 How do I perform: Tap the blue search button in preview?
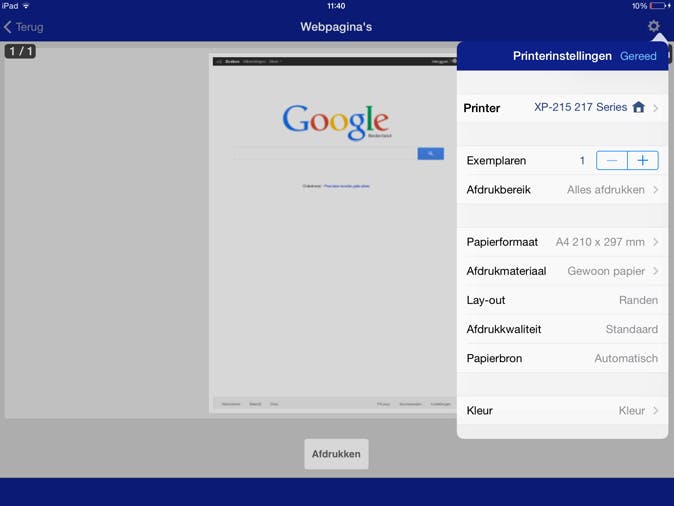tap(430, 153)
